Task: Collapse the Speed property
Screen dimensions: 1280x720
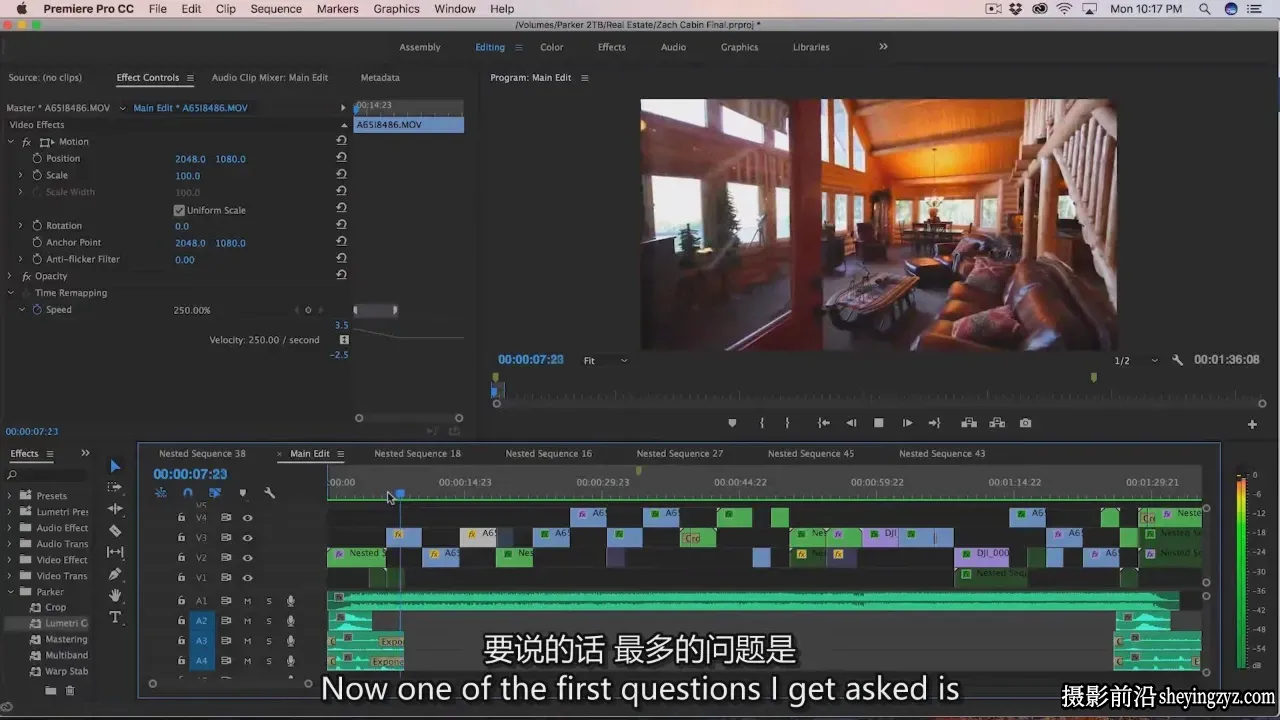Action: [21, 310]
